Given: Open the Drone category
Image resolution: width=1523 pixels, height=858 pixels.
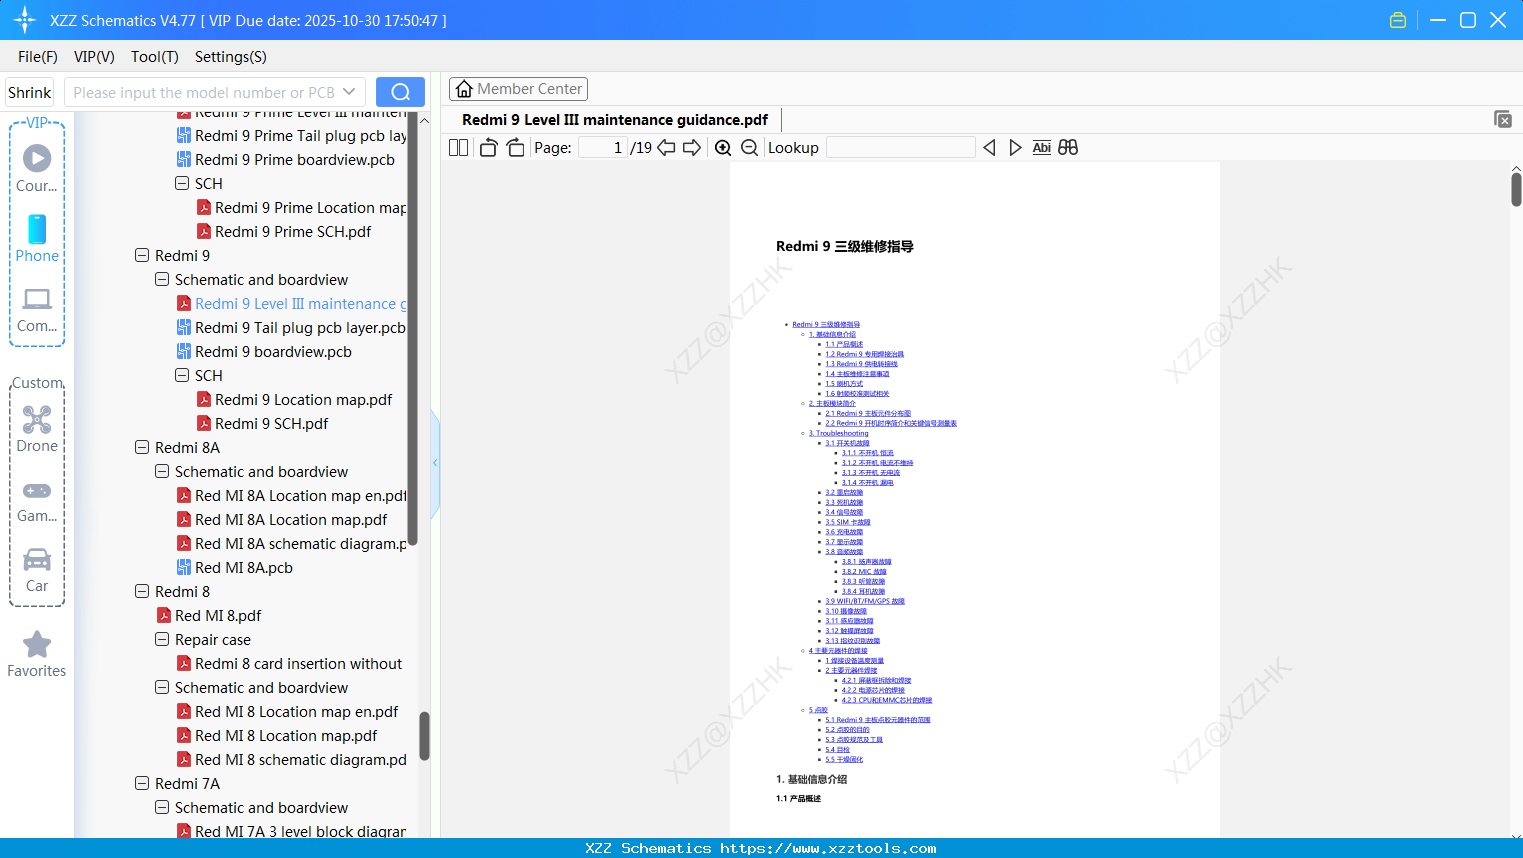Looking at the screenshot, I should pos(37,430).
